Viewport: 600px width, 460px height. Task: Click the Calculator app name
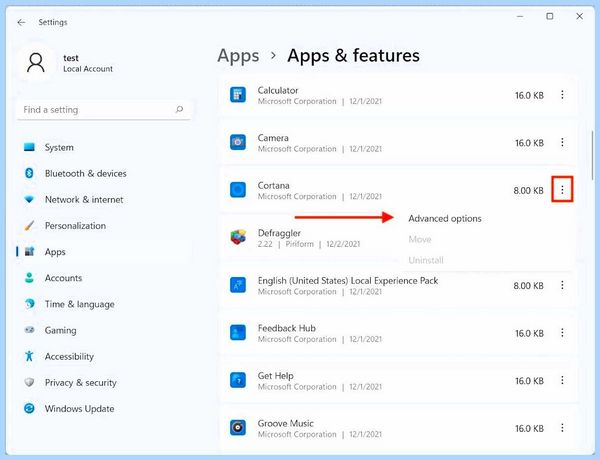278,90
